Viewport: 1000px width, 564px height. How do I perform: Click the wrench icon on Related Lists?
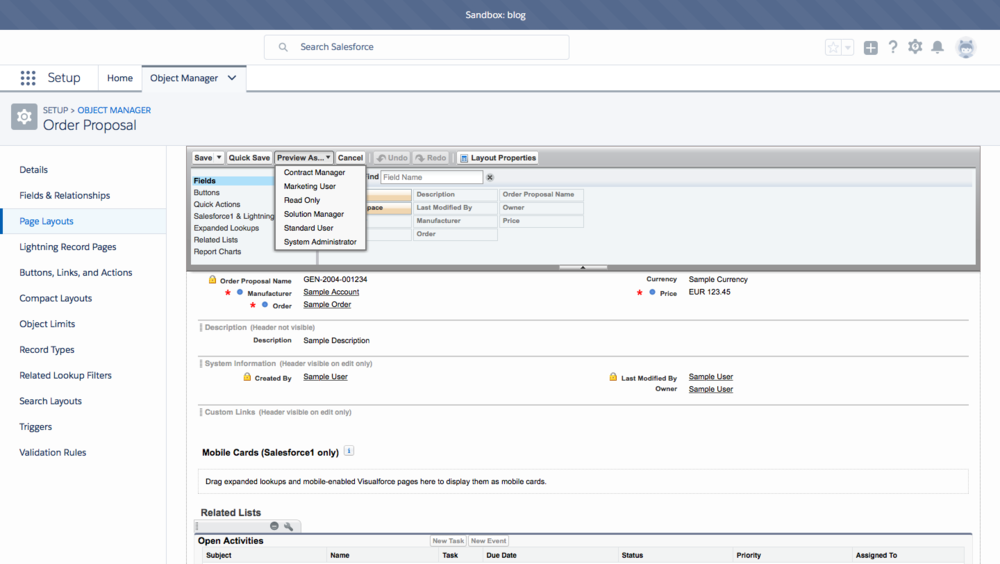(x=289, y=526)
